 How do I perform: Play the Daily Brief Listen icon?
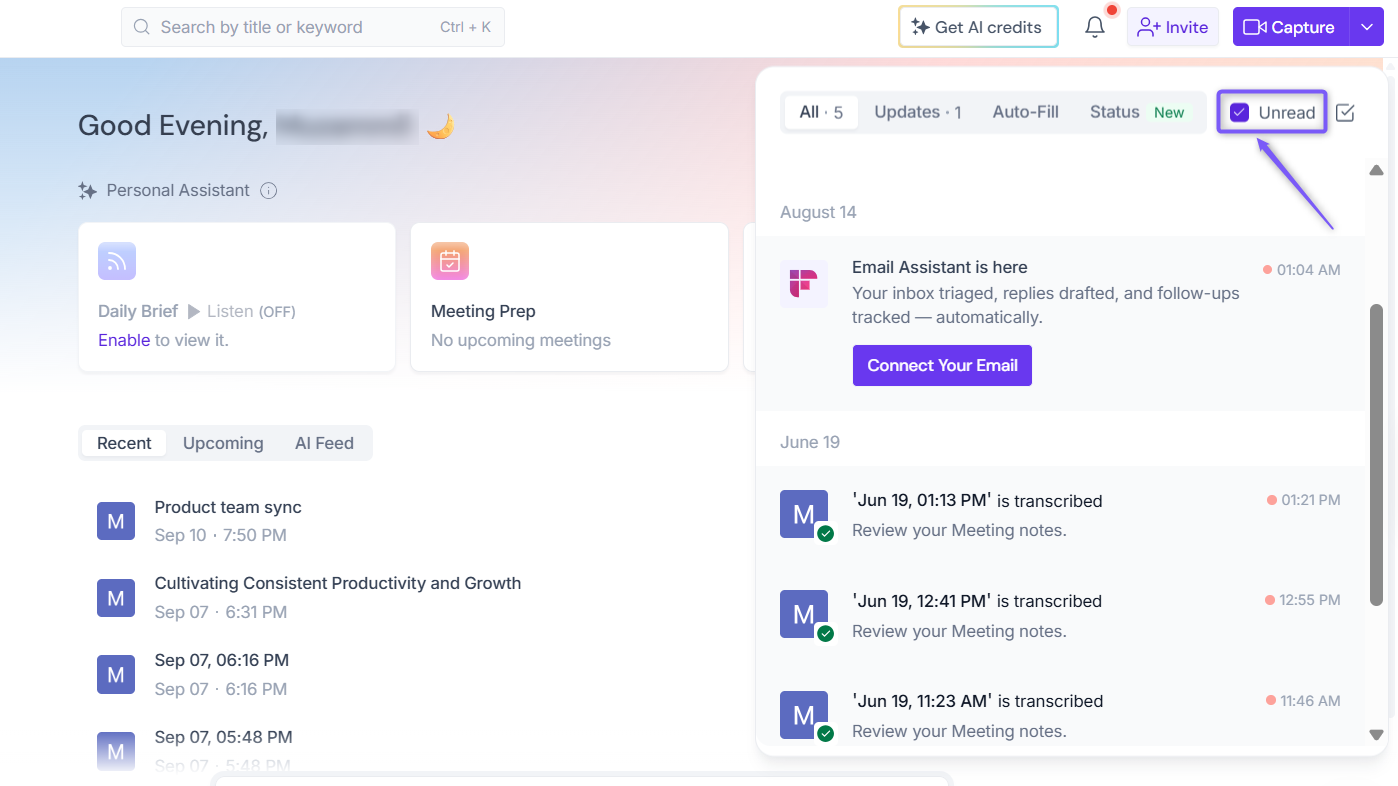click(194, 311)
